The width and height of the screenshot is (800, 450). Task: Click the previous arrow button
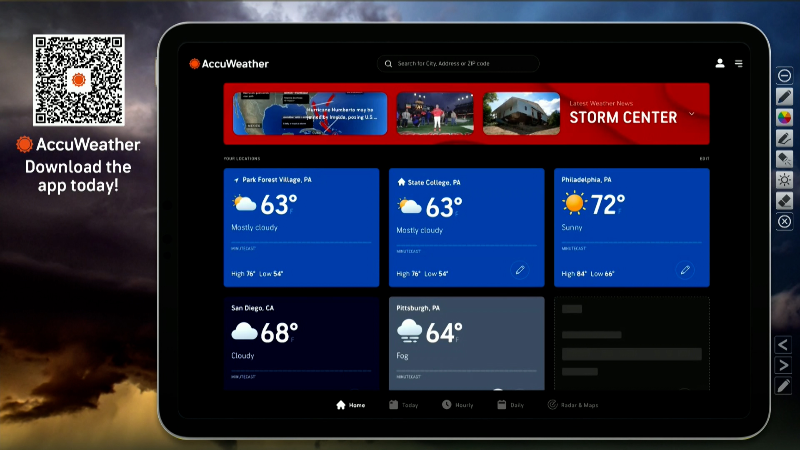(783, 345)
